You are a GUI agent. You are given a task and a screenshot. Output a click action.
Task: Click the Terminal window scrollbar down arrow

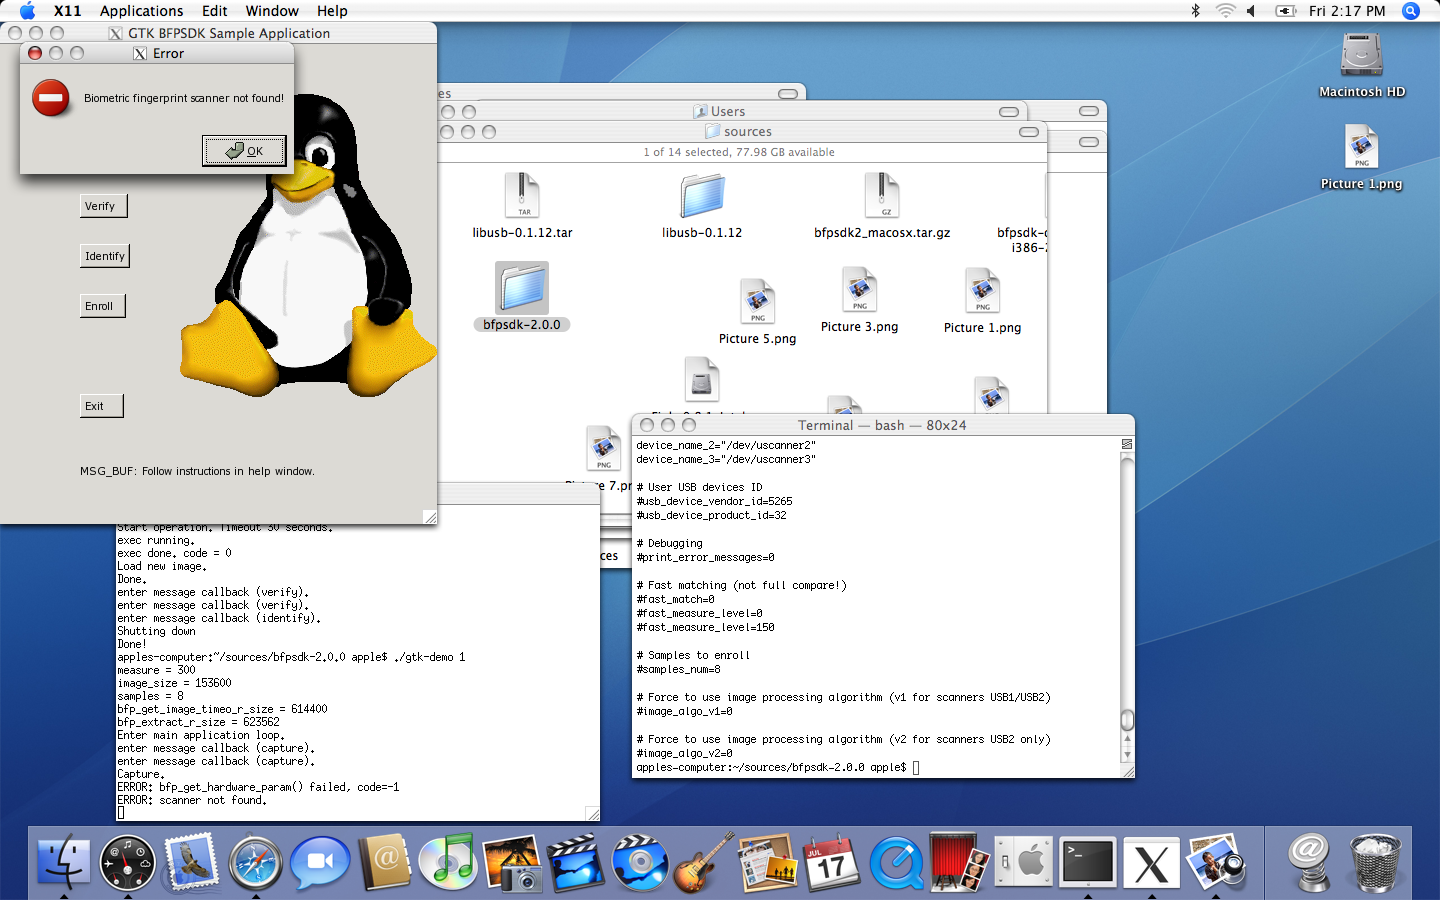[1127, 756]
